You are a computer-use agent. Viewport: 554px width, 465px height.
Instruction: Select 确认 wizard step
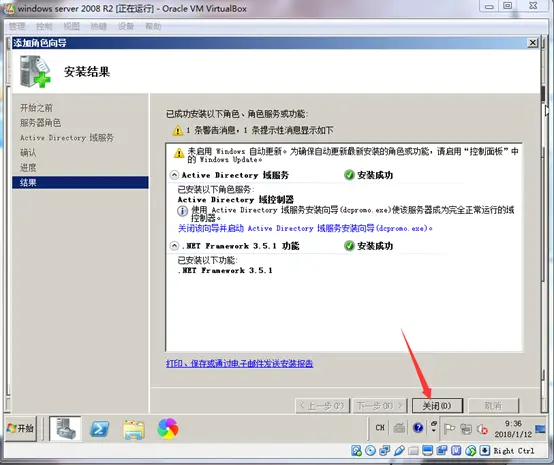point(28,153)
